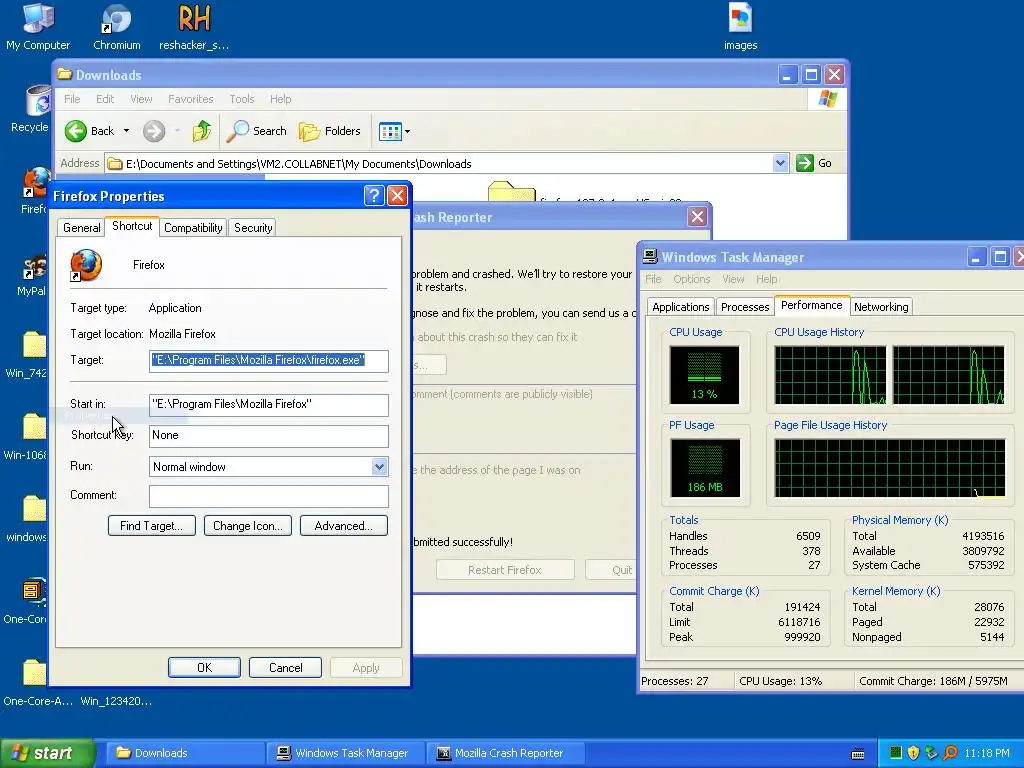Screen dimensions: 1024x768
Task: Click Cancel in Firefox Properties
Action: 286,667
